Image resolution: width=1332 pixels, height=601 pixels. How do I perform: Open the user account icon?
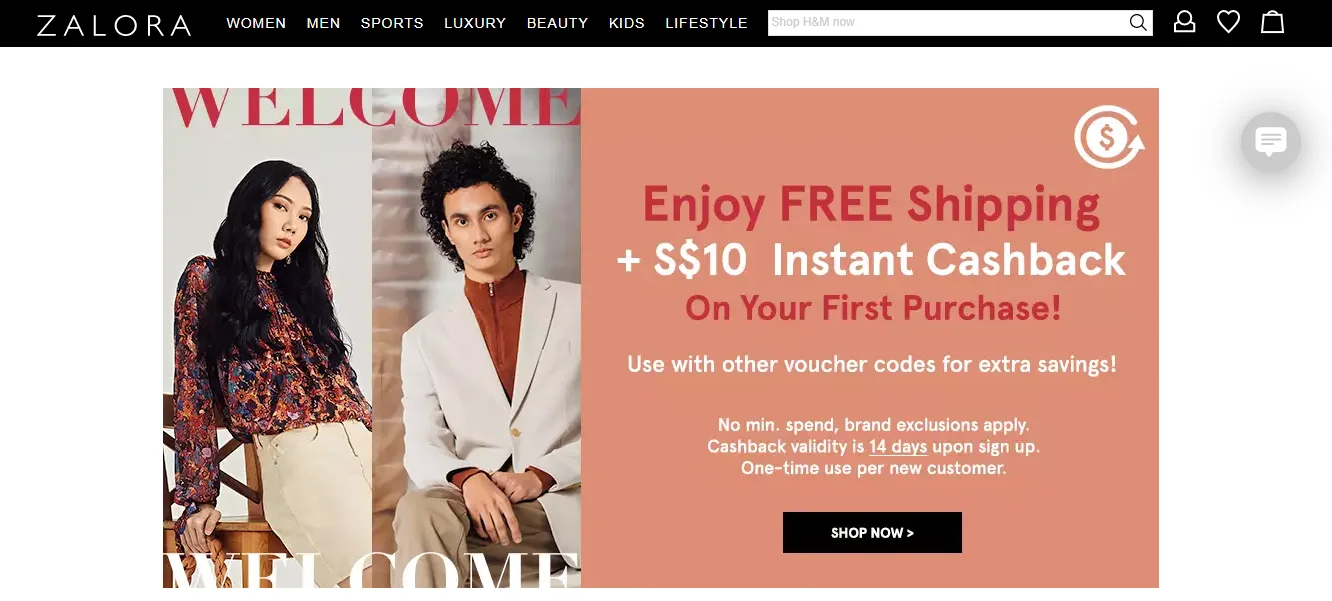pyautogui.click(x=1184, y=22)
